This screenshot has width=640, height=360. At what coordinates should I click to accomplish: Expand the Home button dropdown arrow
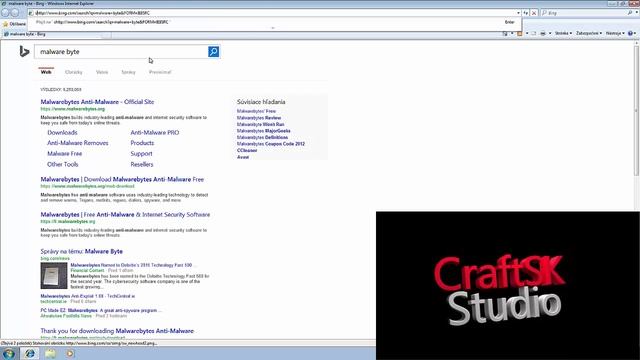point(512,33)
